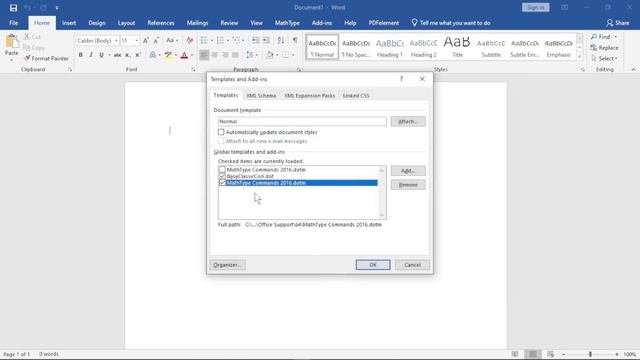Apply strikethrough formatting
Screen dimensions: 640x360
(118, 55)
